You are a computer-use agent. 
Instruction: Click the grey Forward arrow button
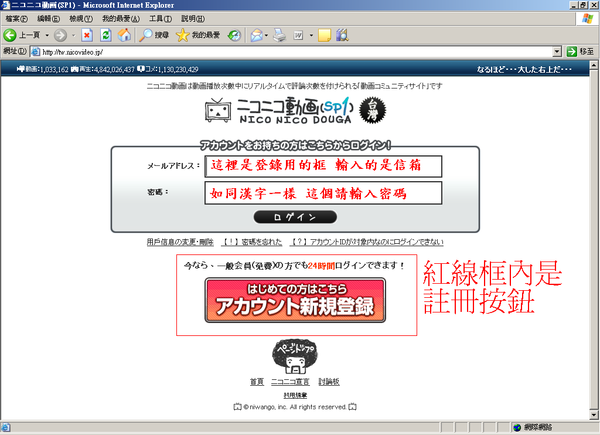(x=60, y=36)
